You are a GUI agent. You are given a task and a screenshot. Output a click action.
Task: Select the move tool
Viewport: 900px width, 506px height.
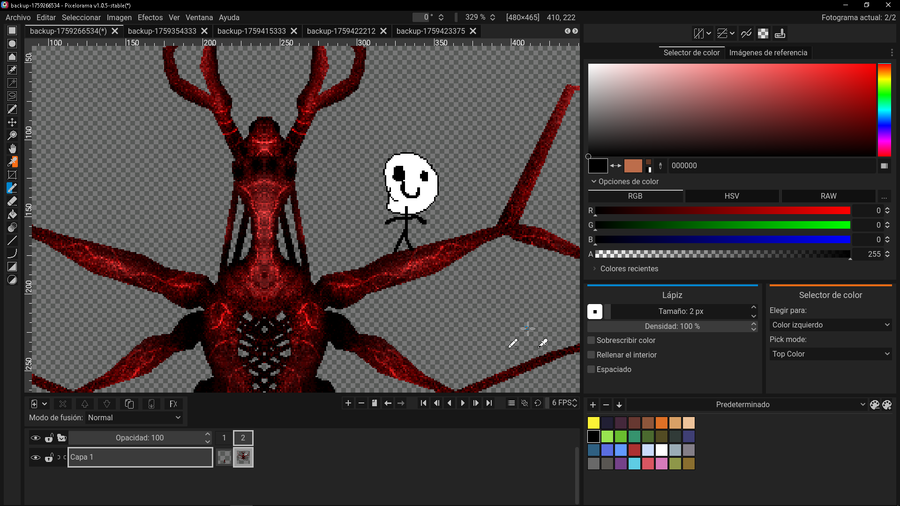coord(12,122)
